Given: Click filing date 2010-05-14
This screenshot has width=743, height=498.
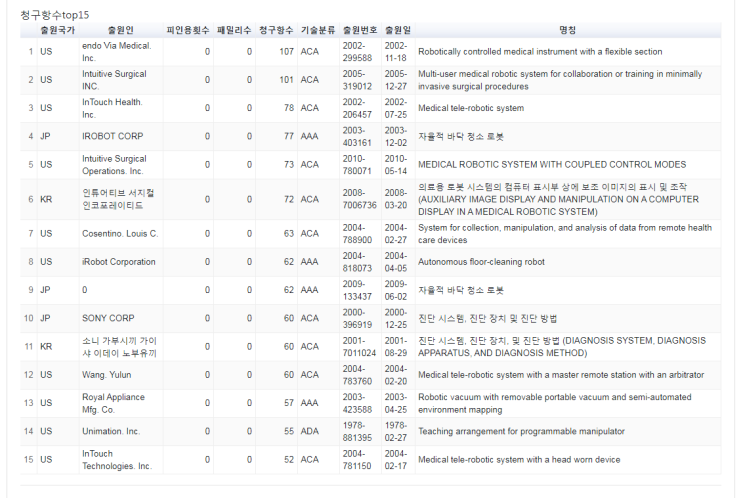Looking at the screenshot, I should click(396, 164).
